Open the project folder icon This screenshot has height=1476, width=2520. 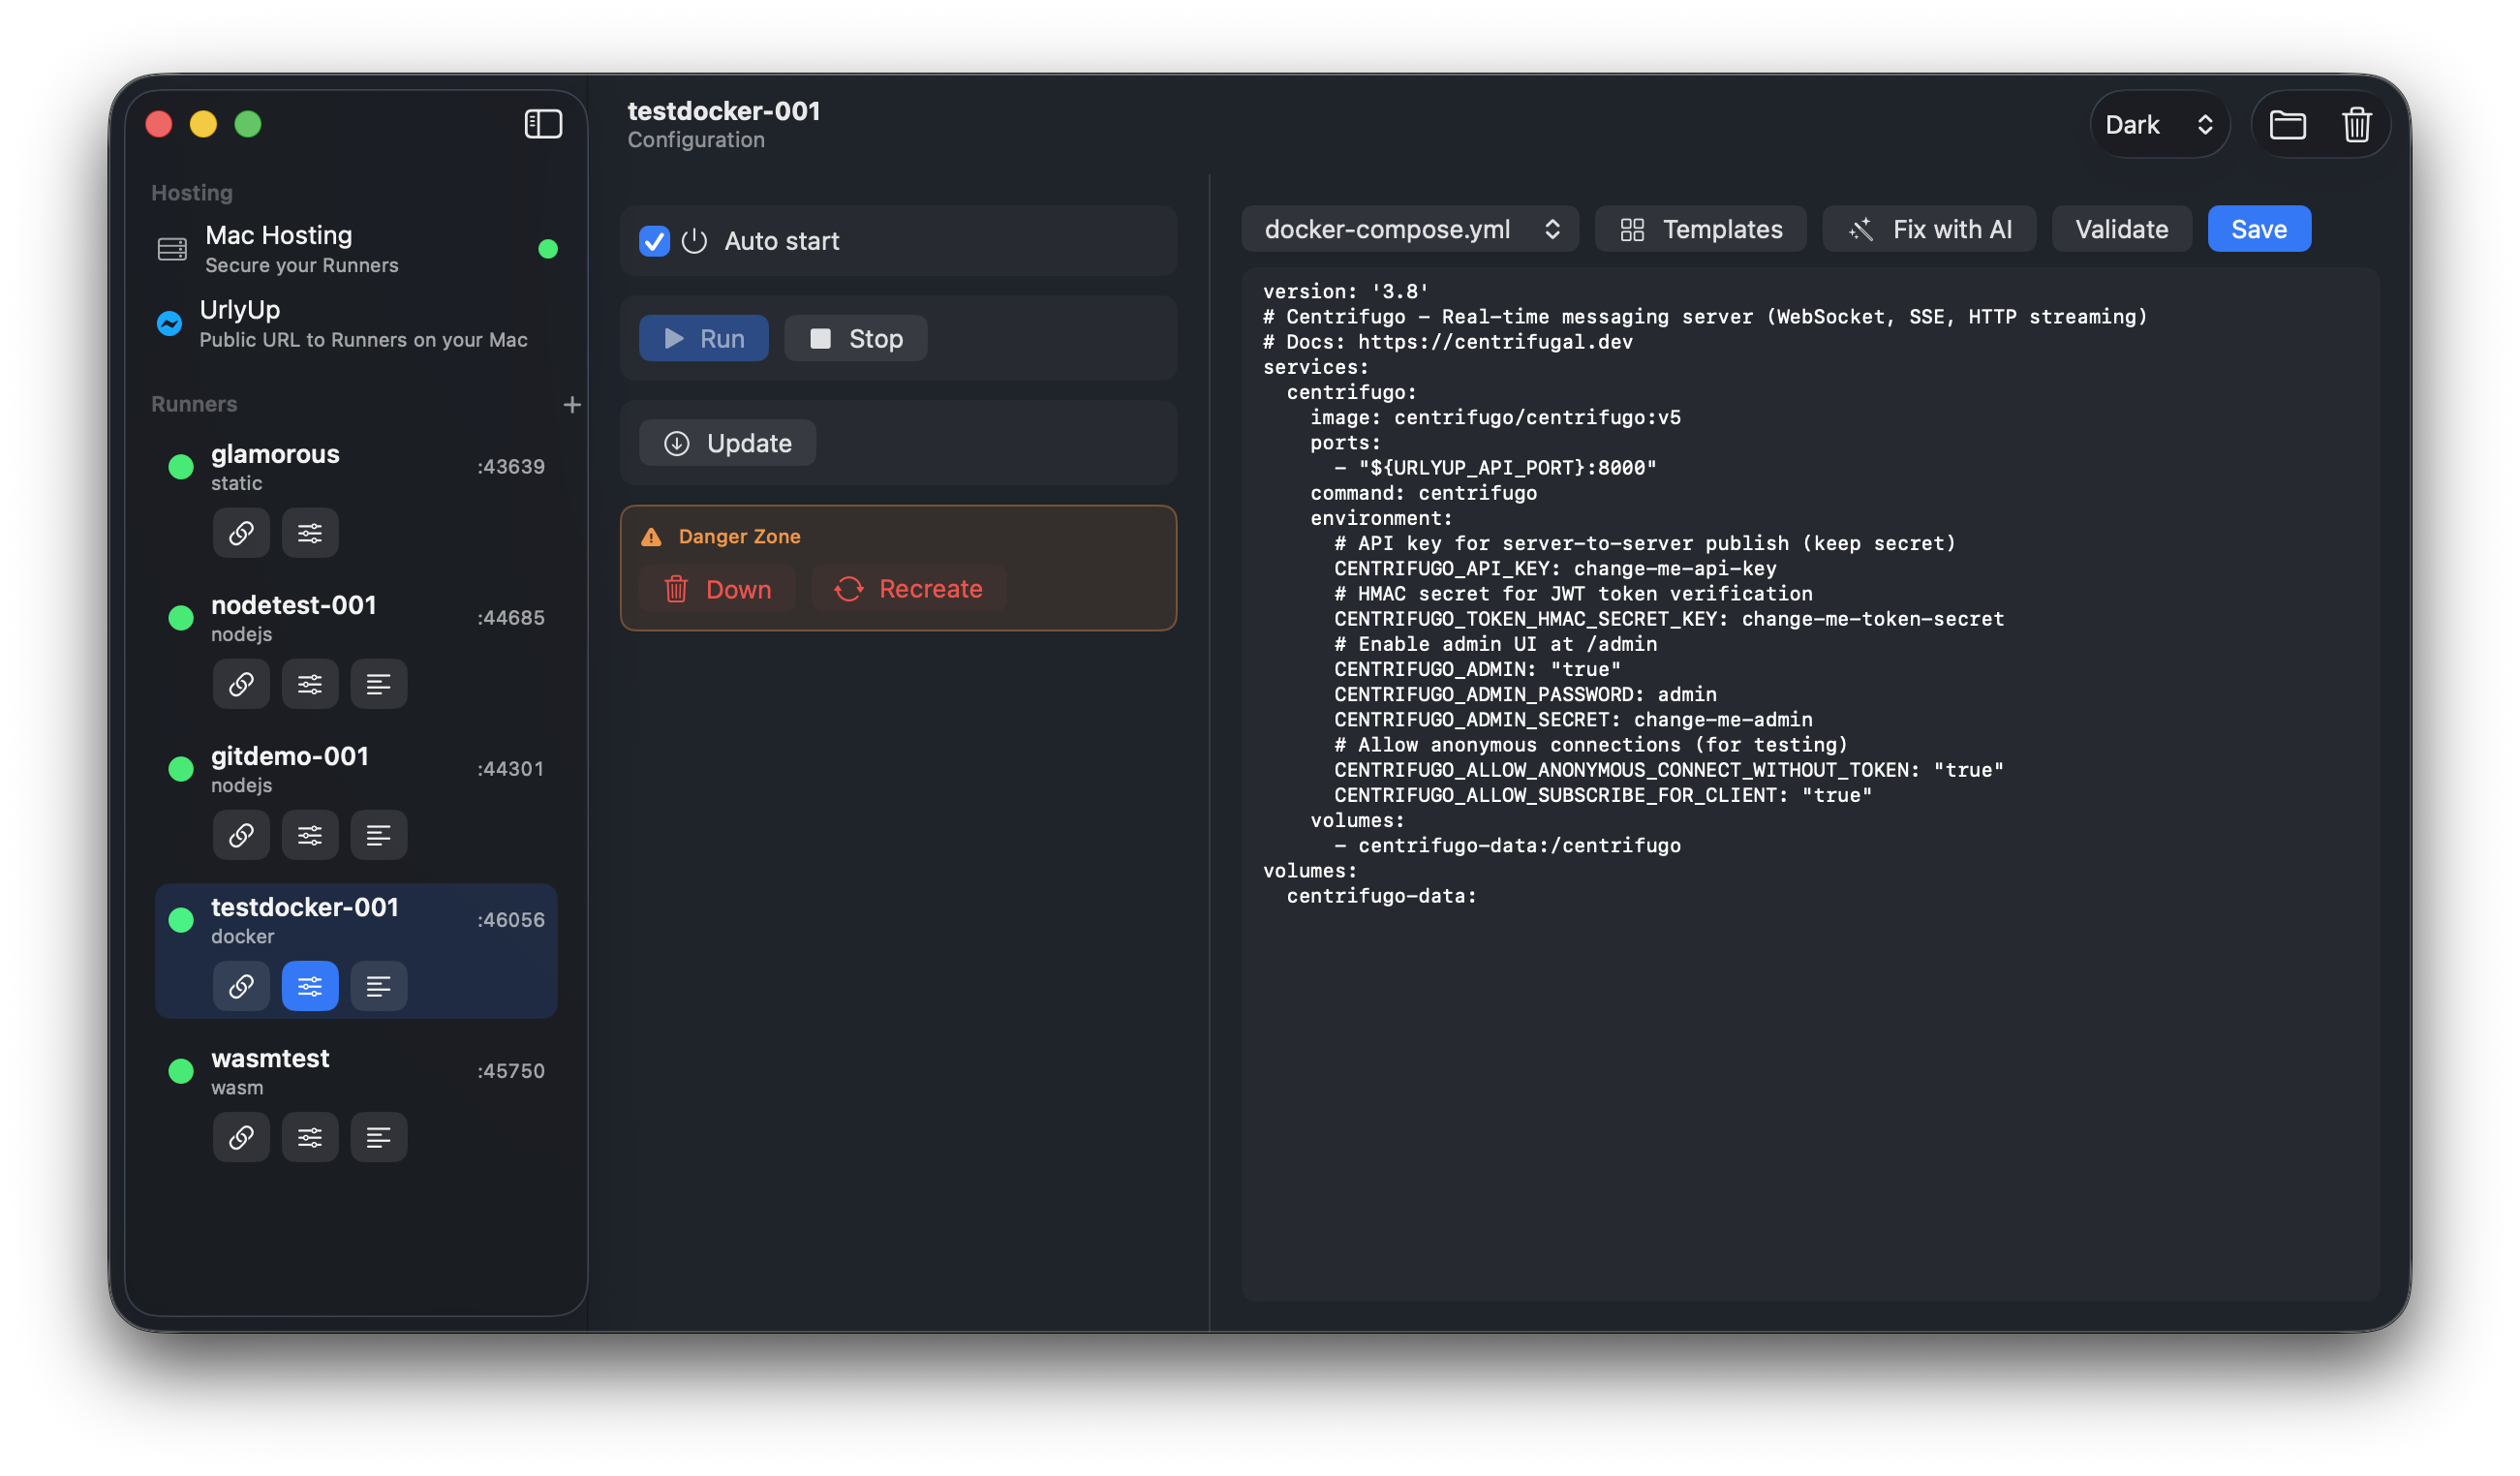[2287, 125]
